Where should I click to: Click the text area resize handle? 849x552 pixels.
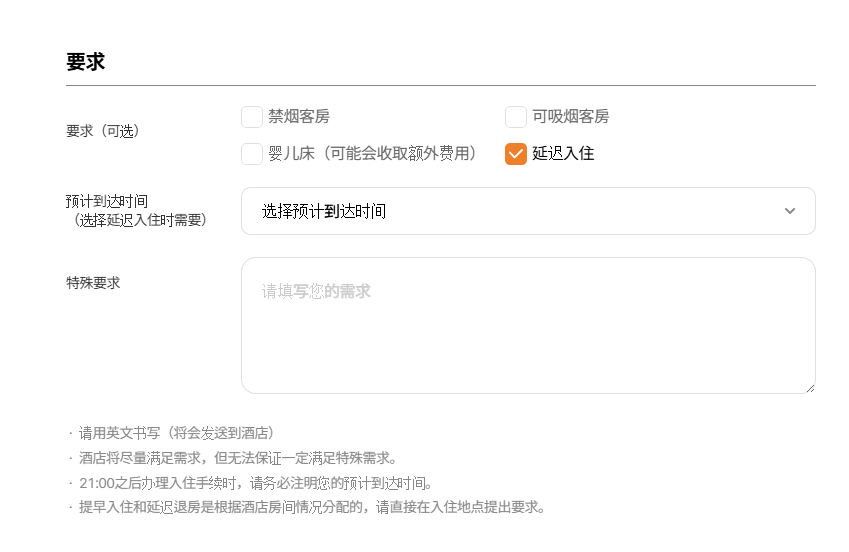(809, 387)
